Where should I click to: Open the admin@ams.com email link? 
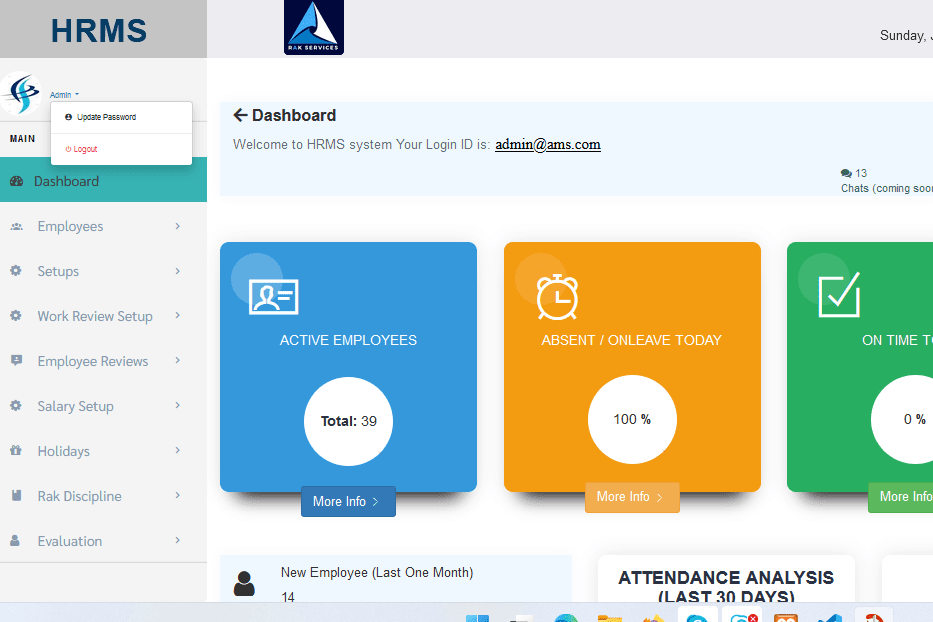[548, 144]
